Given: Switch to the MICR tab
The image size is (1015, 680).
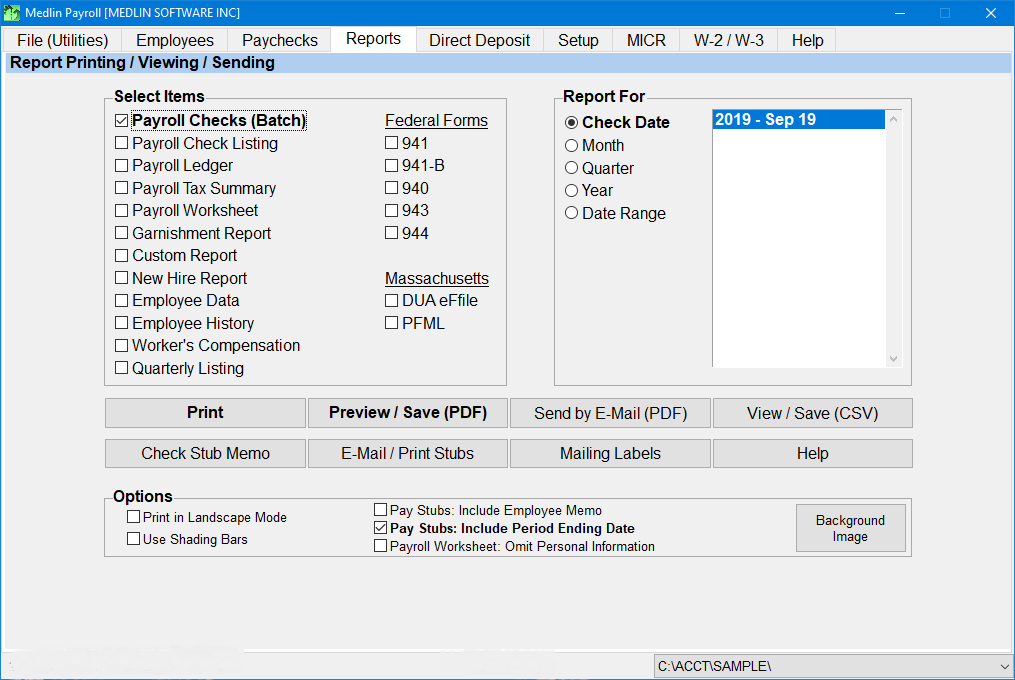Looking at the screenshot, I should (x=645, y=40).
